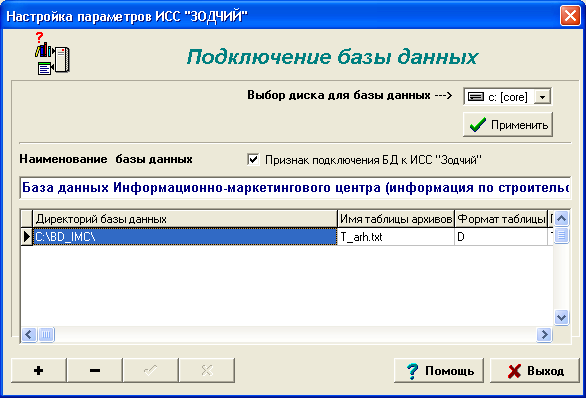Click the Применить button
The height and width of the screenshot is (398, 586).
[508, 125]
